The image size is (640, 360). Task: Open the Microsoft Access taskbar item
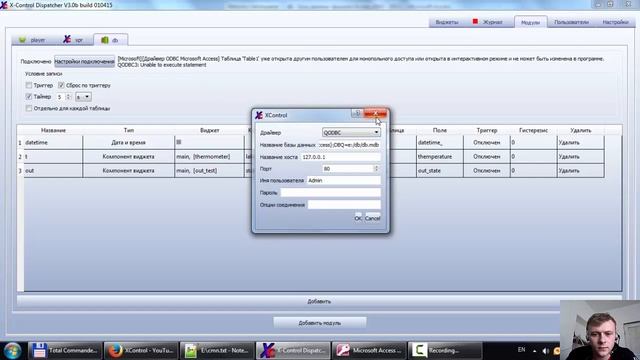coord(369,350)
